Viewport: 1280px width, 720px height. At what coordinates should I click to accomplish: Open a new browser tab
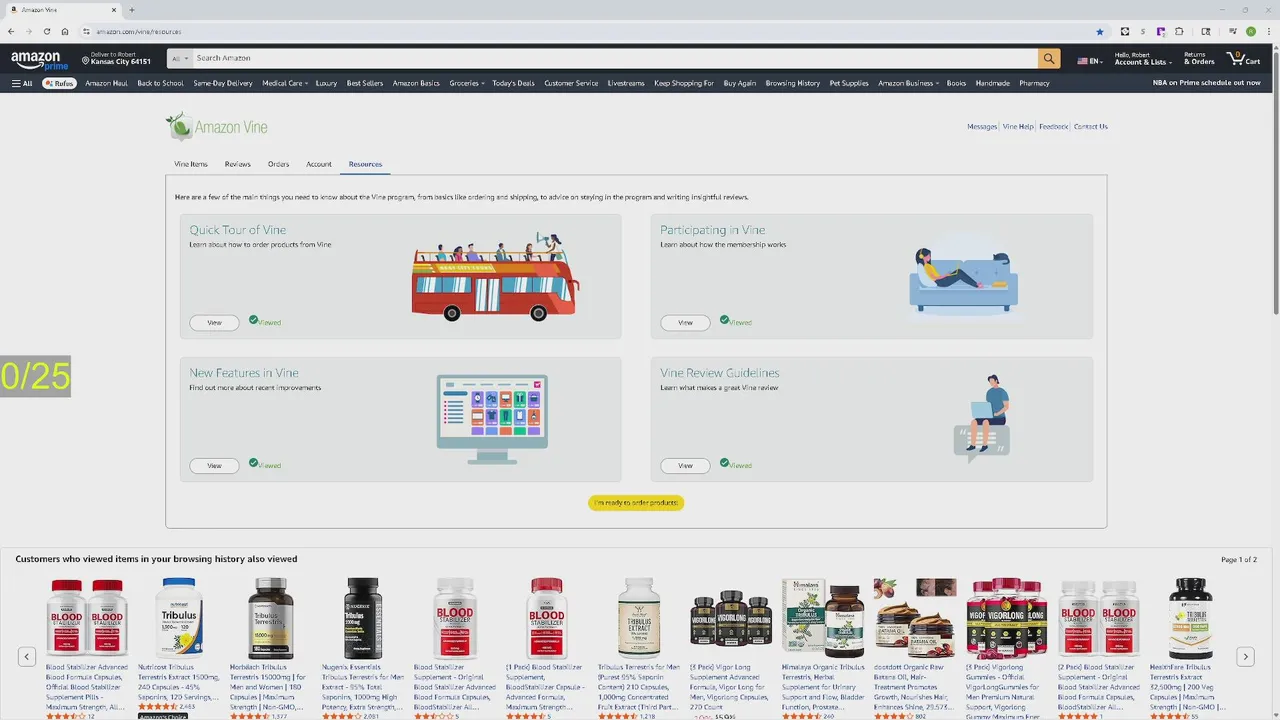(x=131, y=10)
